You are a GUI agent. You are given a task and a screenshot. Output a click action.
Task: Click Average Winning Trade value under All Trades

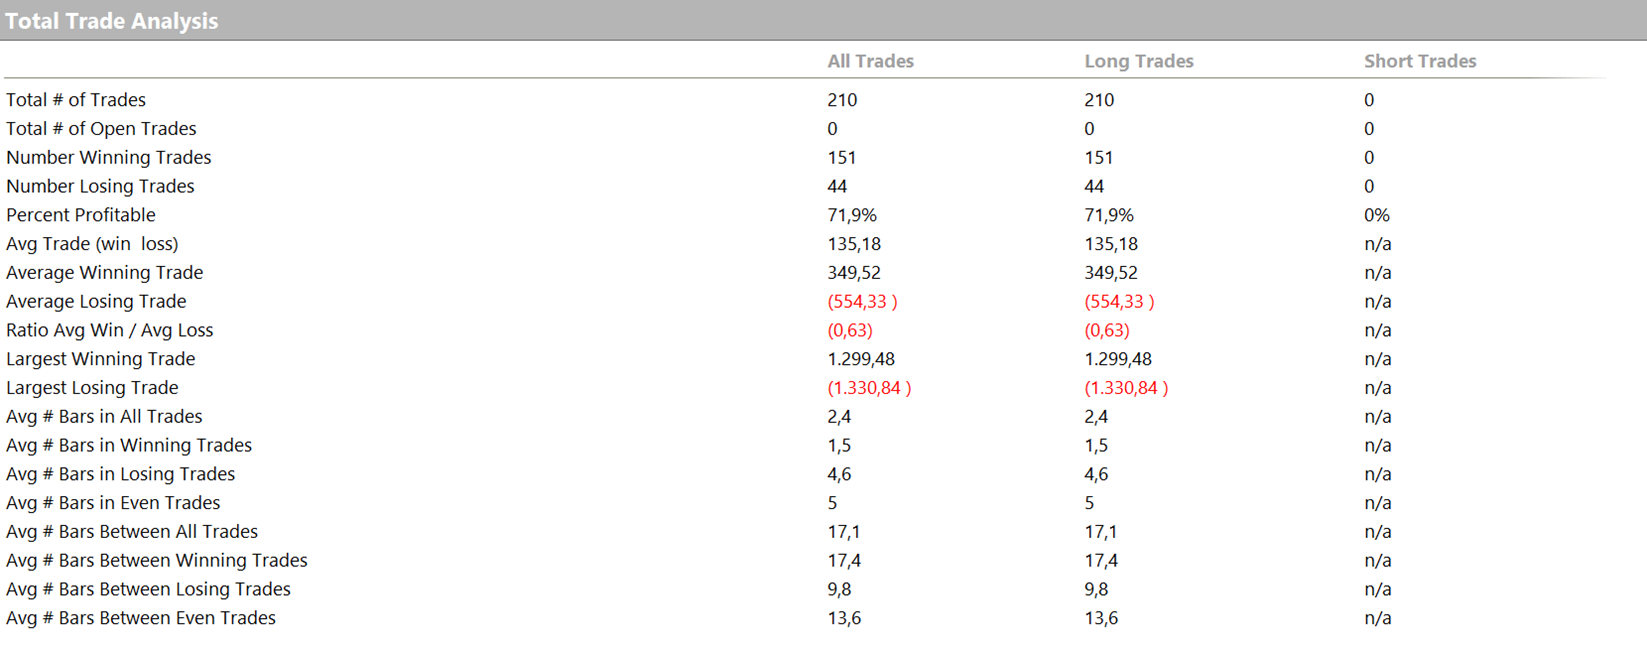pos(854,273)
